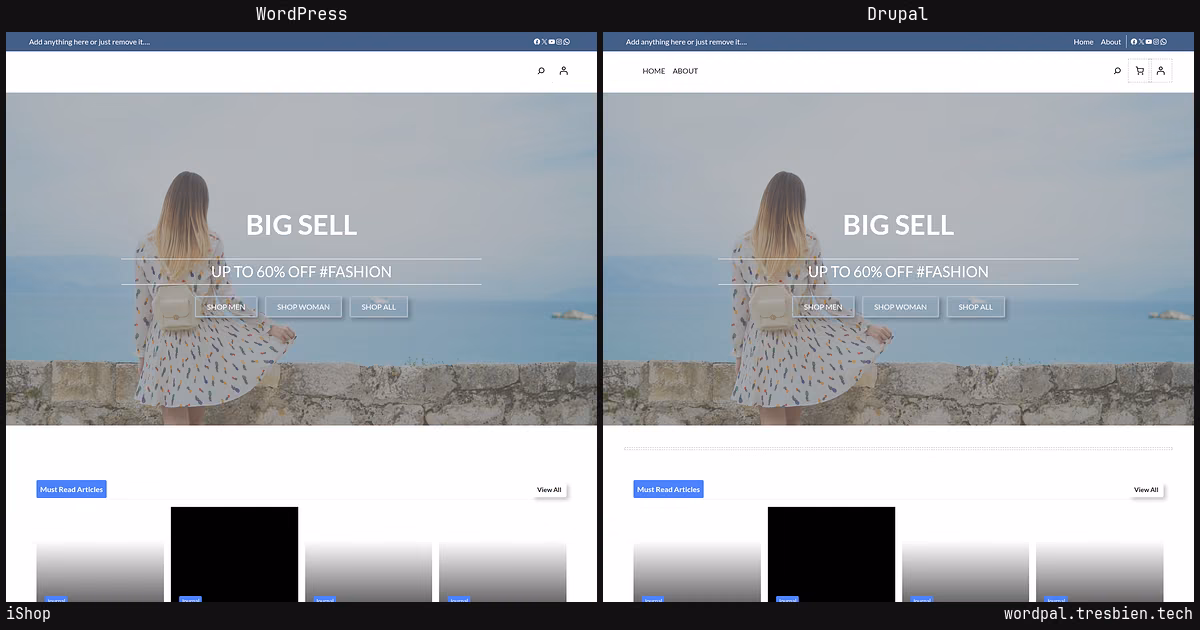1200x630 pixels.
Task: Click BIG SELL heading in WordPress hero
Action: tap(301, 225)
